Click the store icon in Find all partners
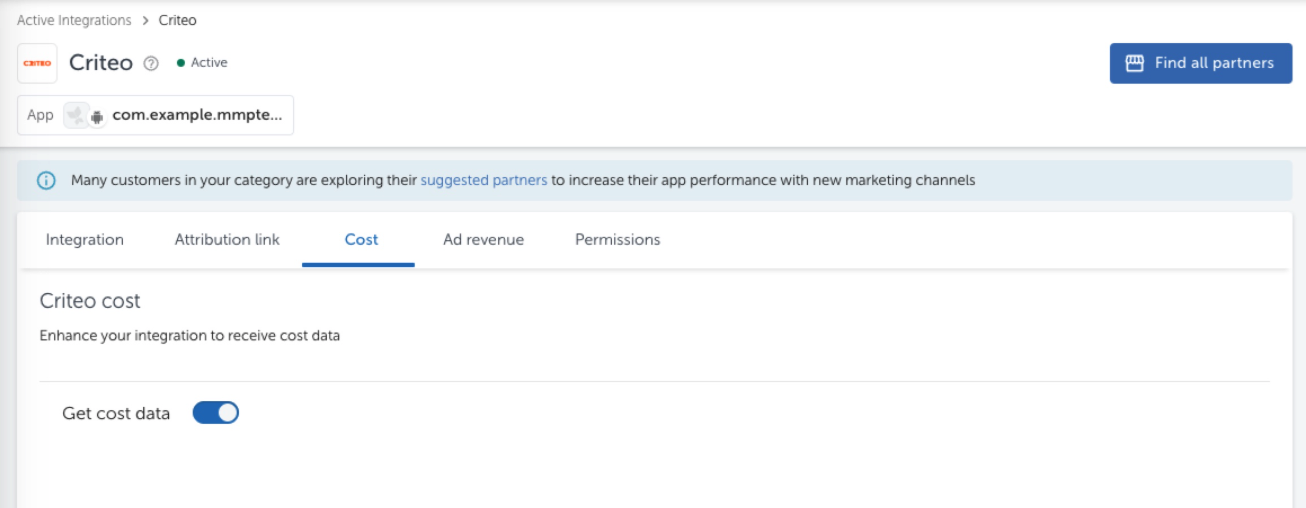This screenshot has width=1306, height=508. coord(1135,63)
